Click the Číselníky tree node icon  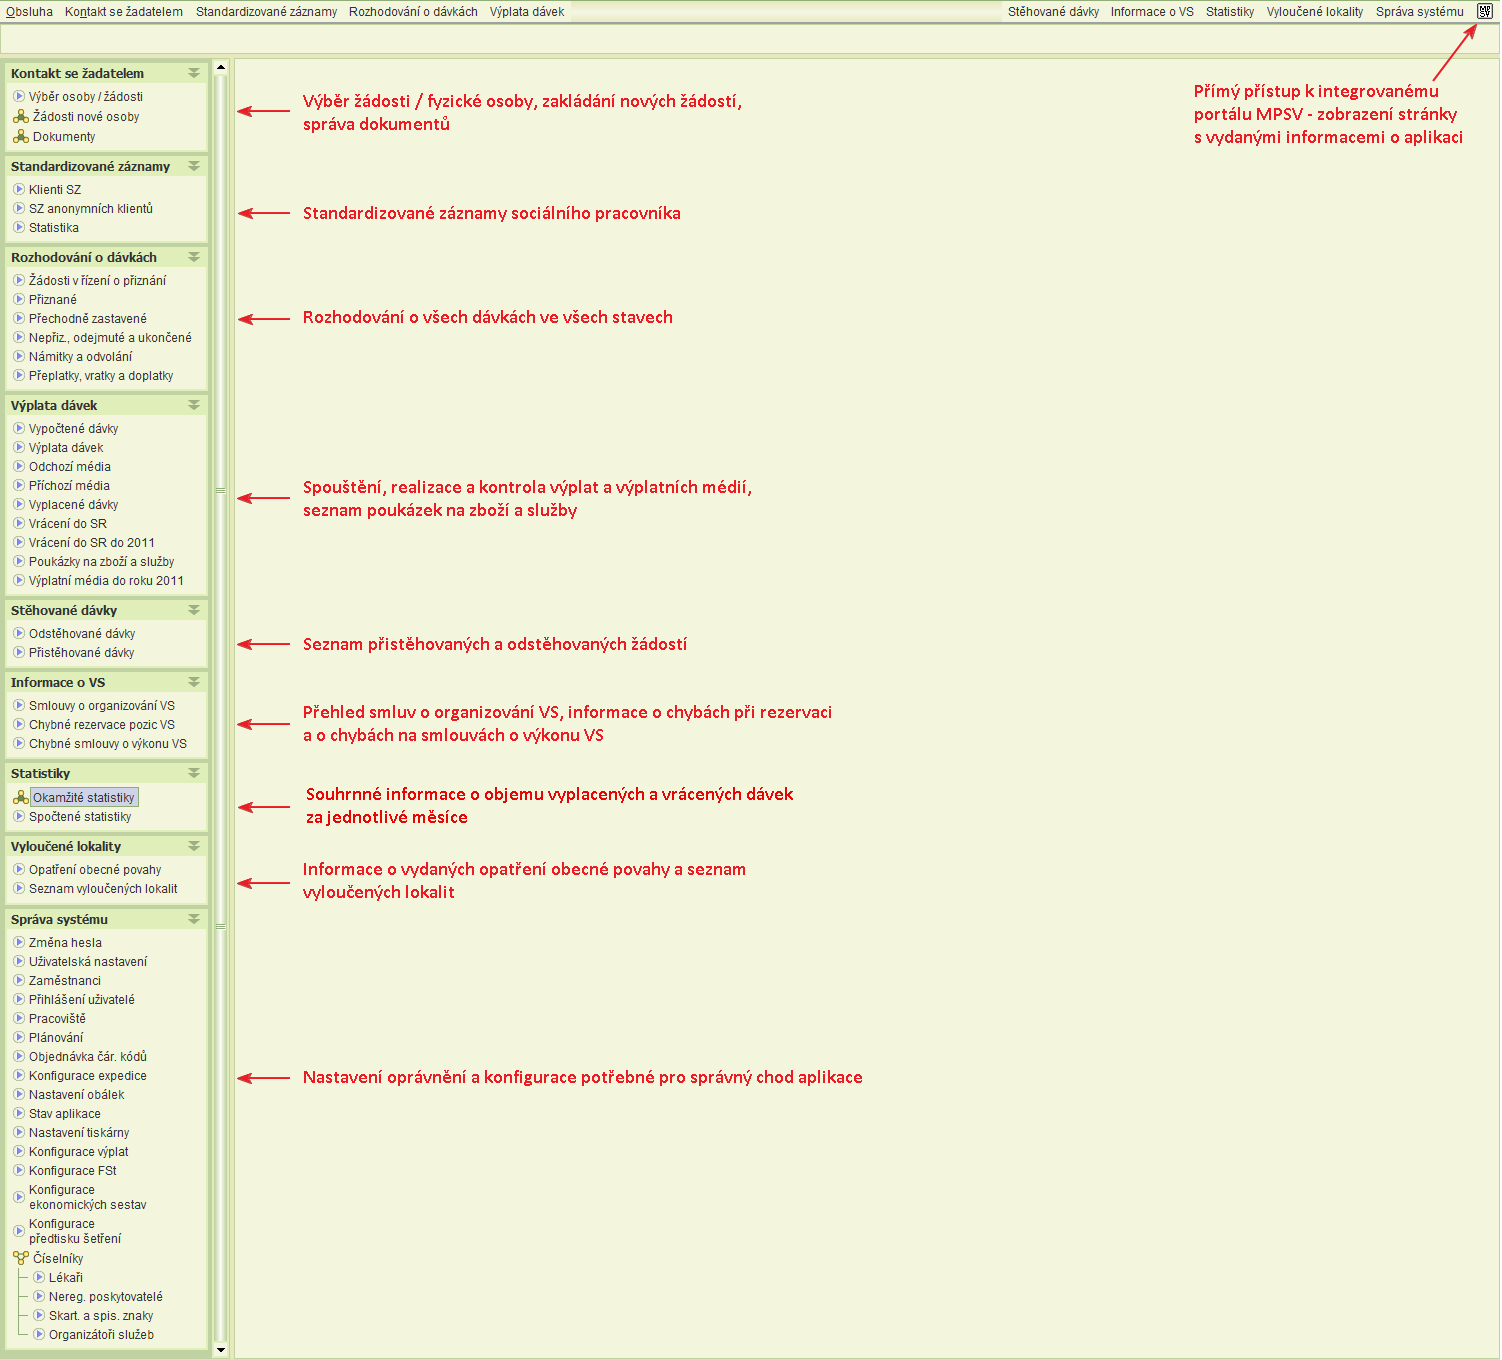tap(20, 1259)
